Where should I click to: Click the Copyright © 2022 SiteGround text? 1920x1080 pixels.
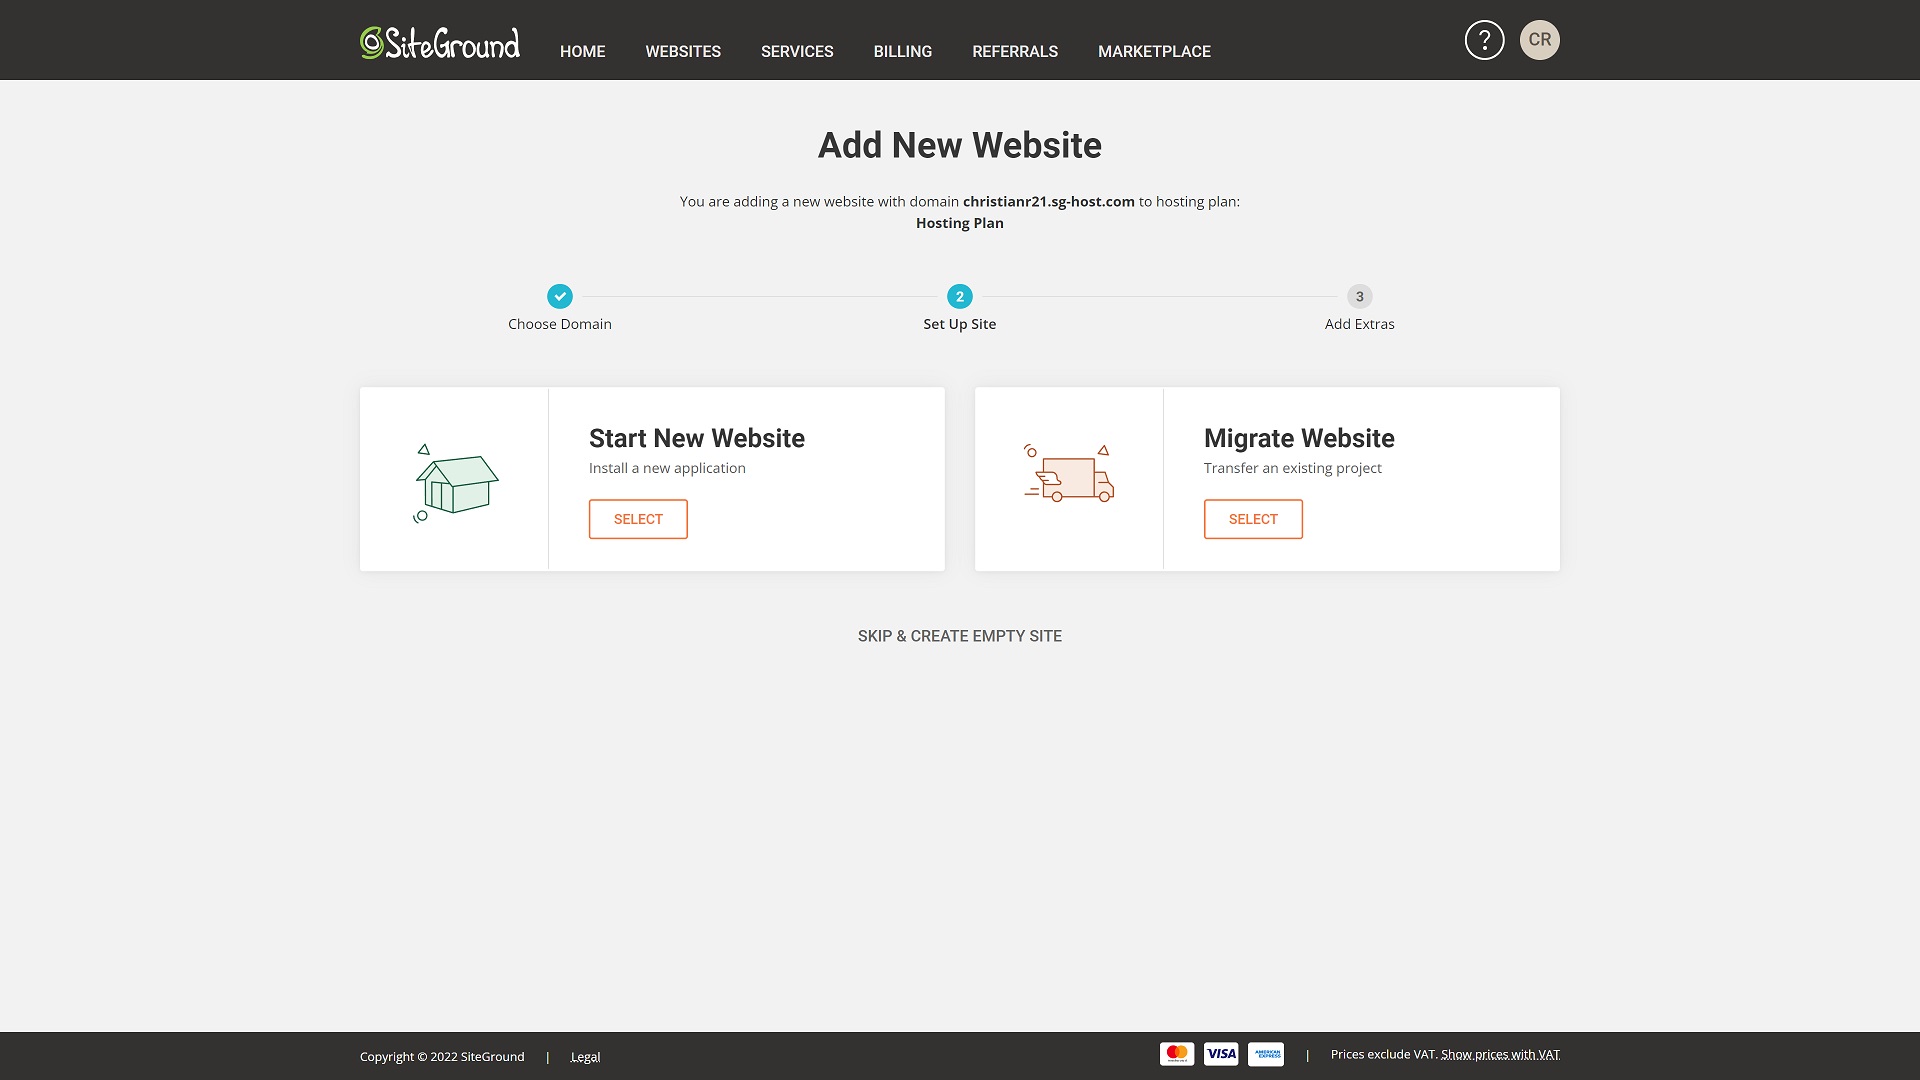pos(442,1057)
